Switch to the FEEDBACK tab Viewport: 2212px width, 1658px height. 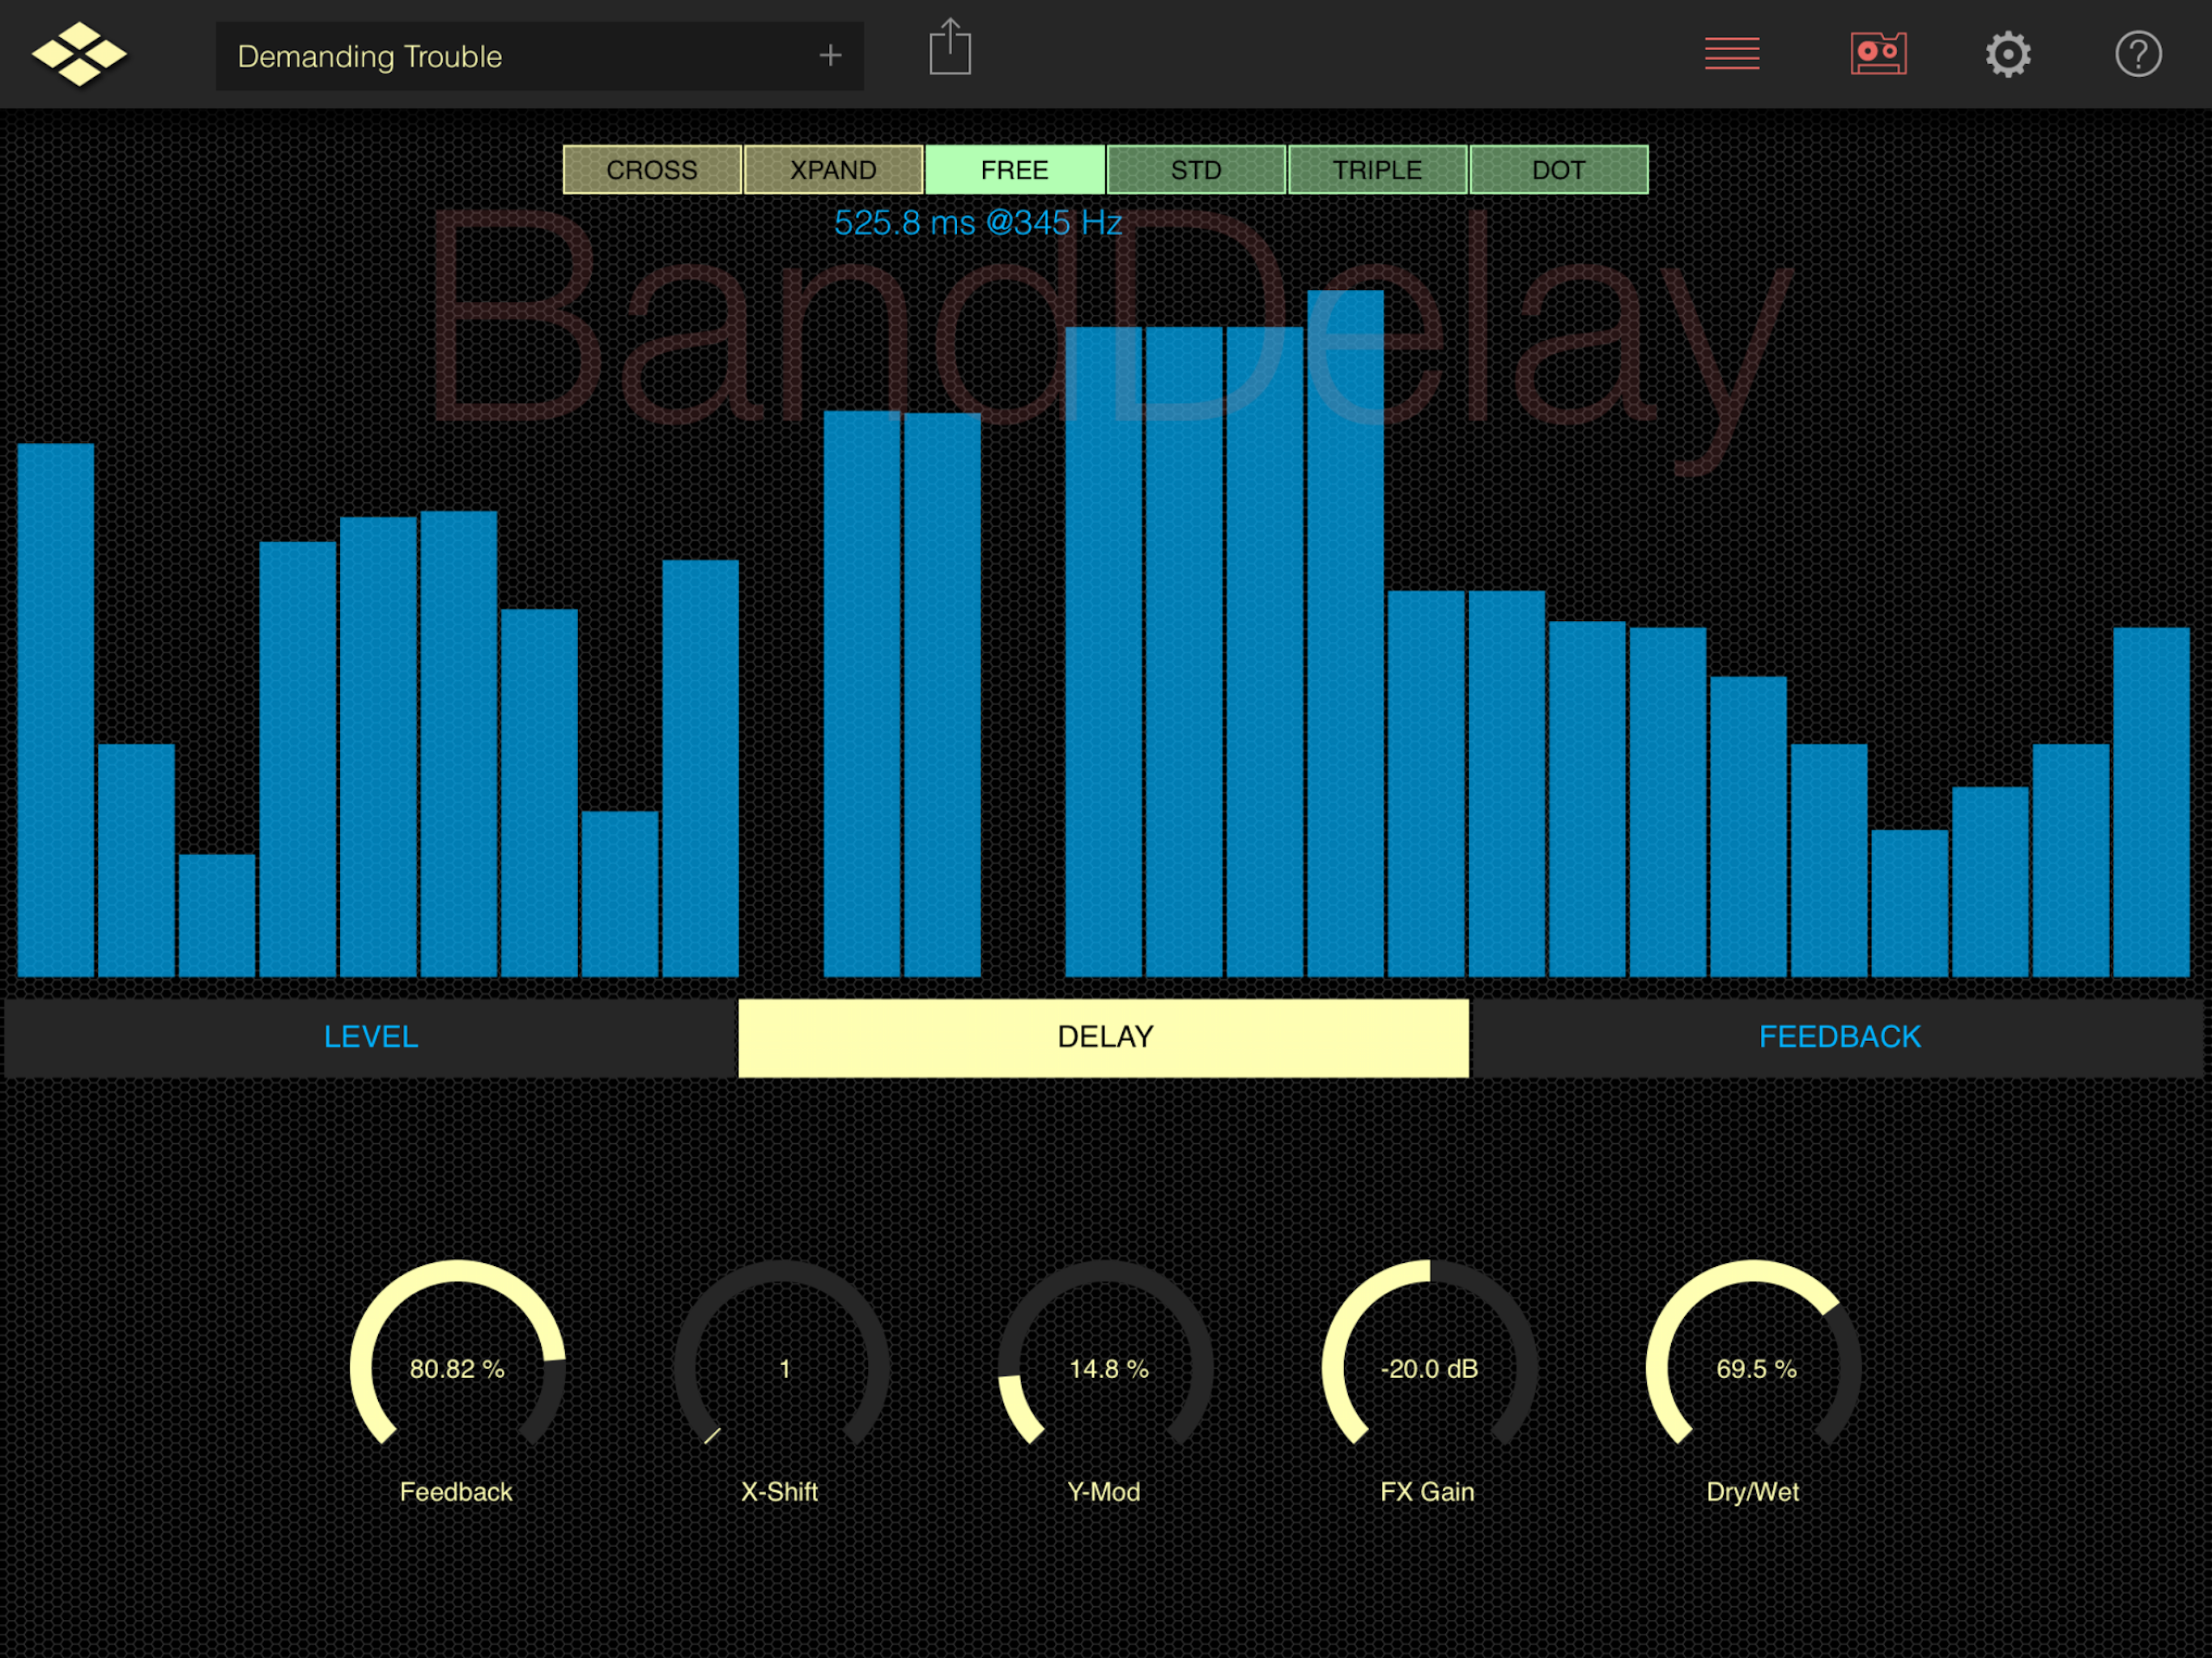click(x=1839, y=1037)
